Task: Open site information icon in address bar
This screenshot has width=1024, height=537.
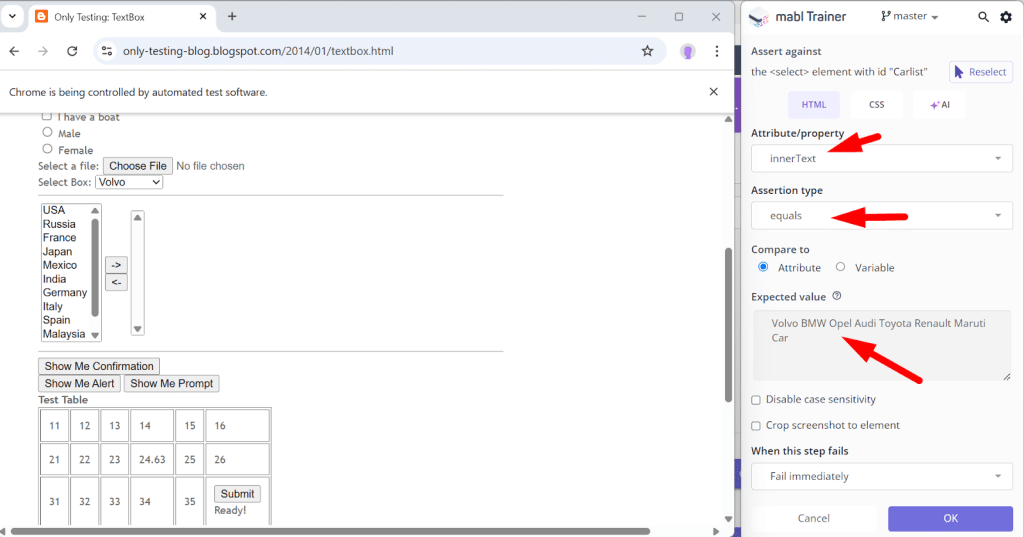Action: click(x=107, y=51)
